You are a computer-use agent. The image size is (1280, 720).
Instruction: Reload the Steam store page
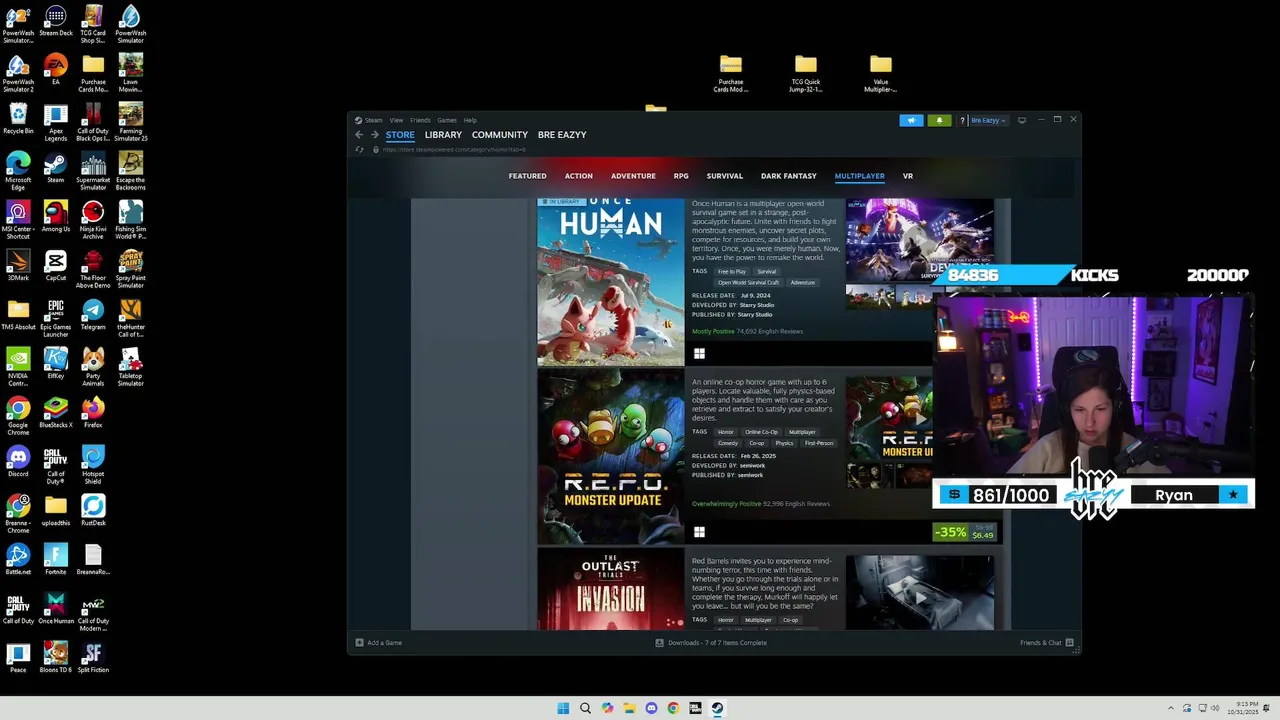pos(359,150)
